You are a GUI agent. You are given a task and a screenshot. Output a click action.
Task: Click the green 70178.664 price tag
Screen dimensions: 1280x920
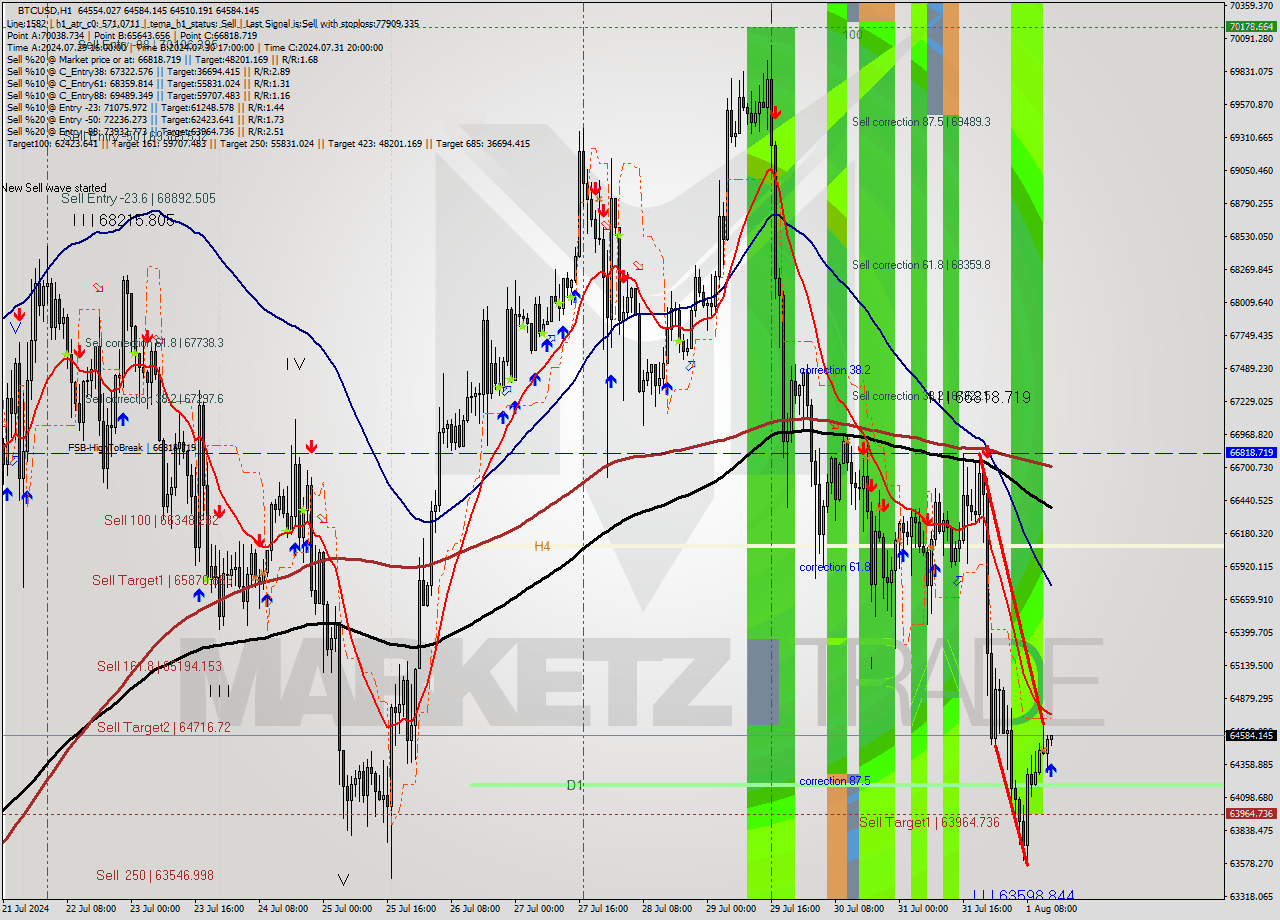pos(1250,26)
